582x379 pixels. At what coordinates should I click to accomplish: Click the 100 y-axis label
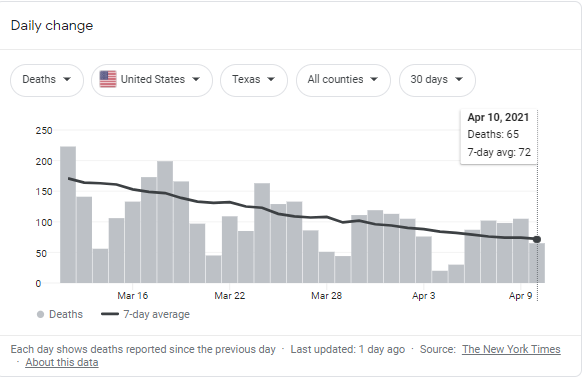click(x=44, y=223)
